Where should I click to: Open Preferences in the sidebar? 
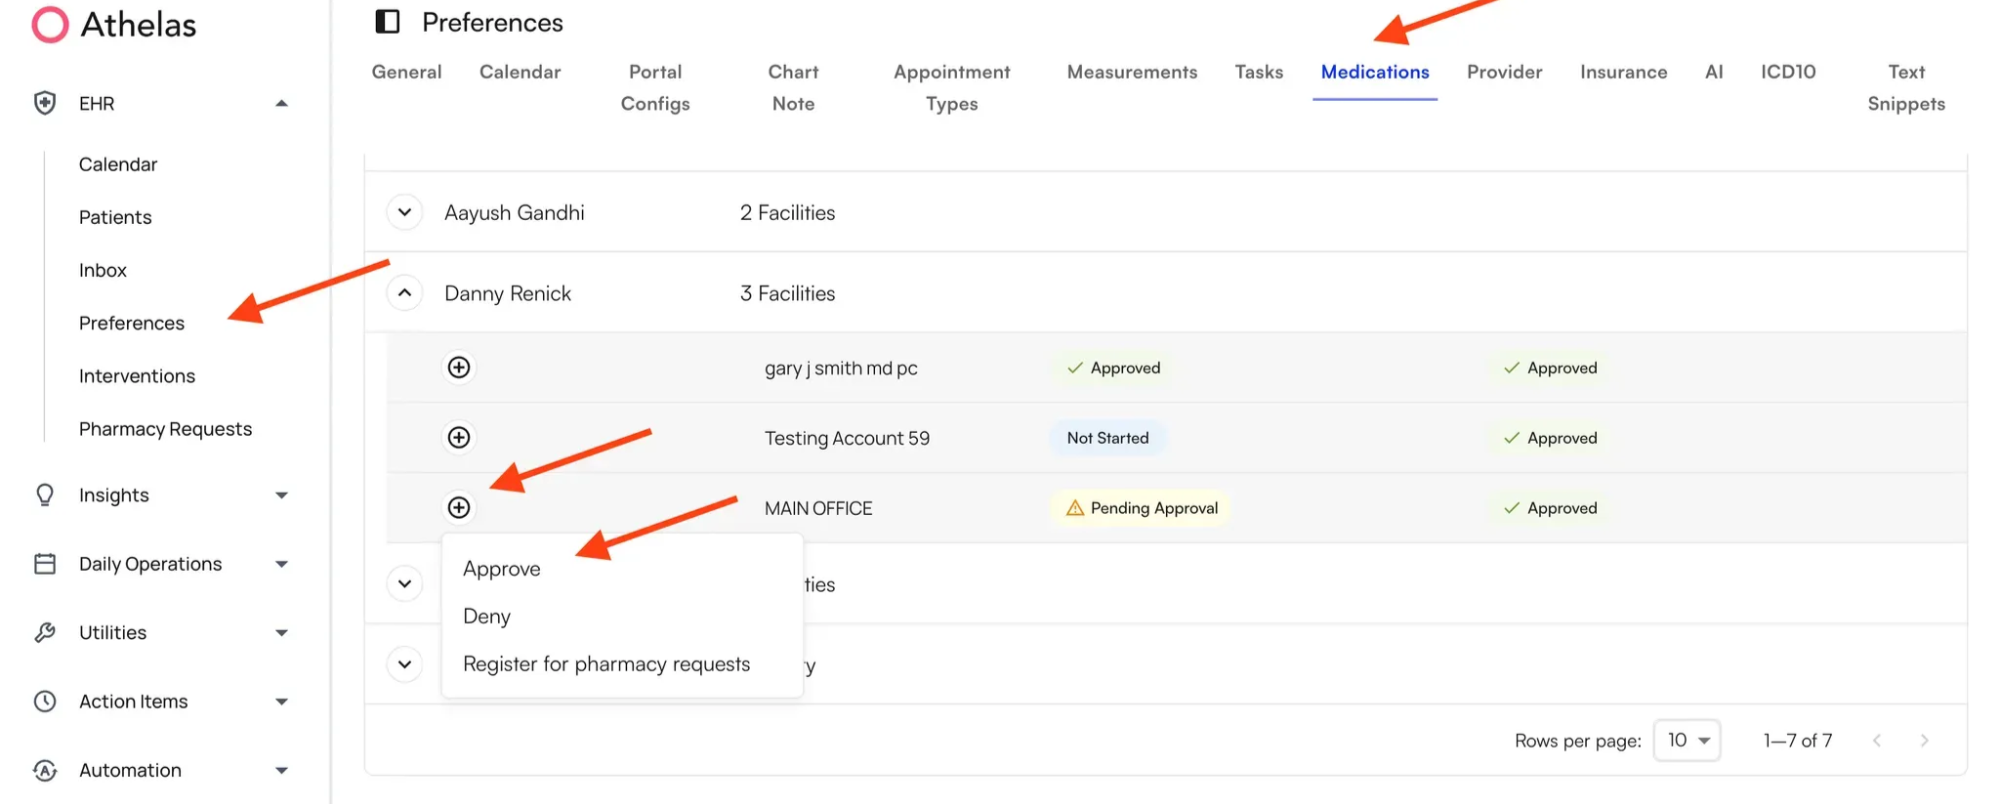click(132, 323)
